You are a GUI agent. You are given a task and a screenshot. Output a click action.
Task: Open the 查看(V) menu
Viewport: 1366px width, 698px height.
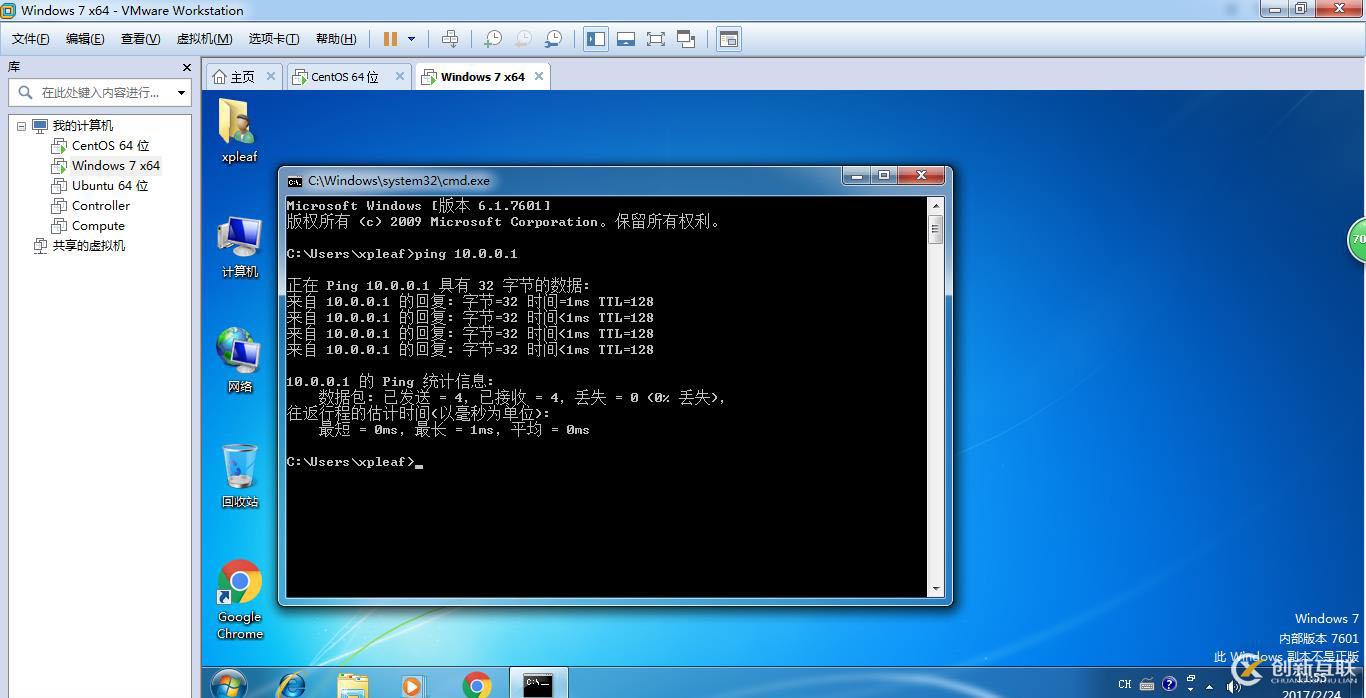140,39
